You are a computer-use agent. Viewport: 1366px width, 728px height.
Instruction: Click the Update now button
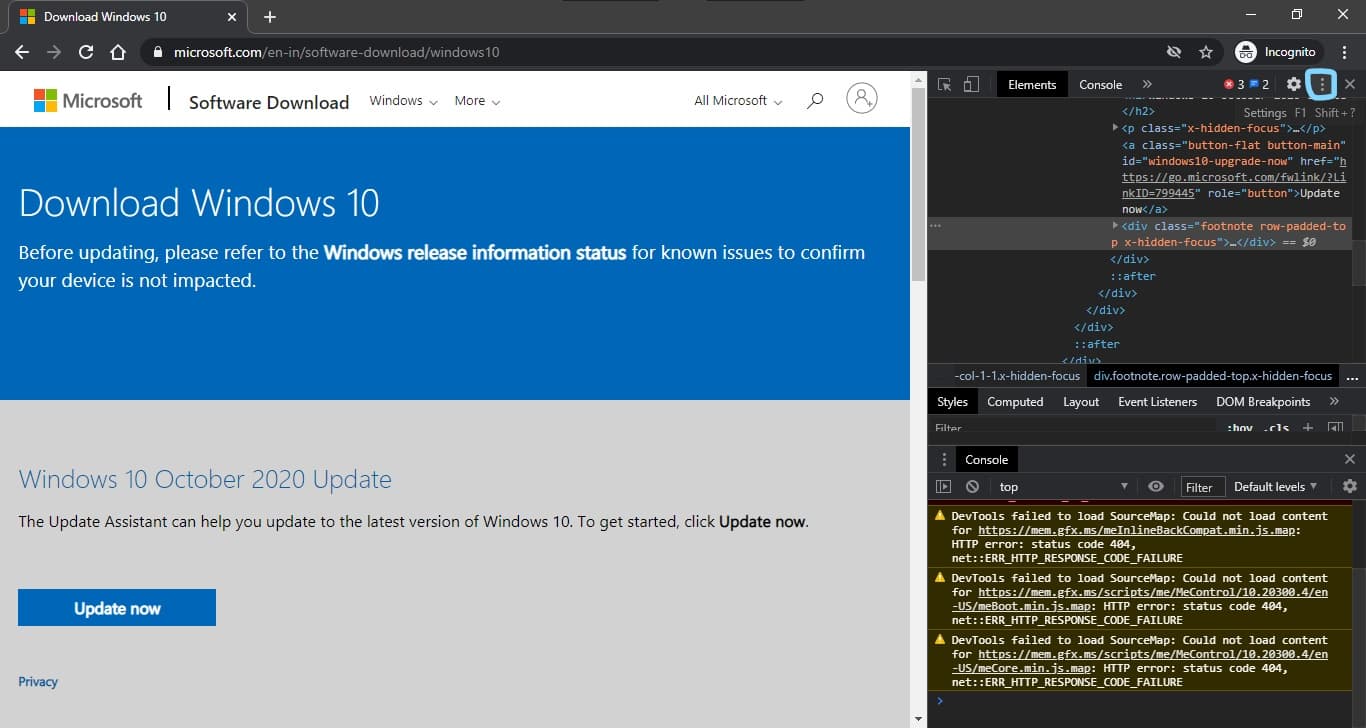click(x=117, y=608)
